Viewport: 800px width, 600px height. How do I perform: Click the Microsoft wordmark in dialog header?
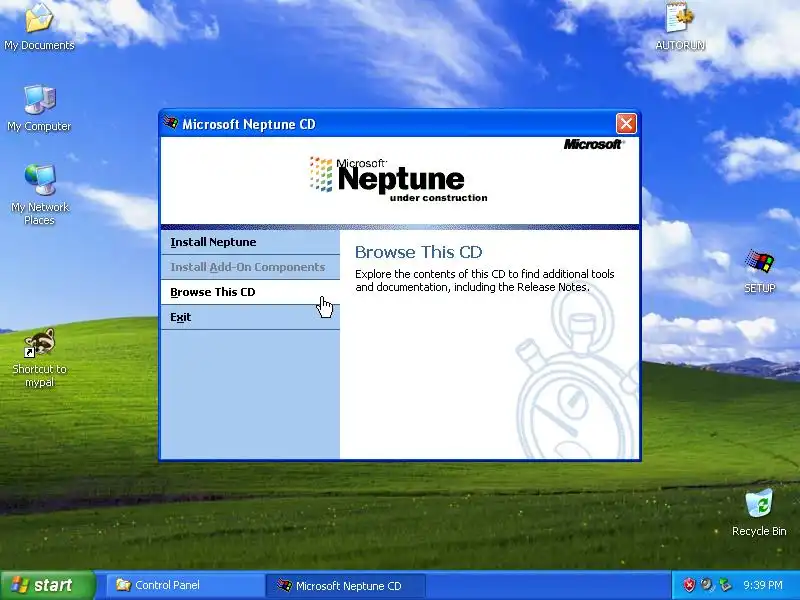click(x=593, y=144)
